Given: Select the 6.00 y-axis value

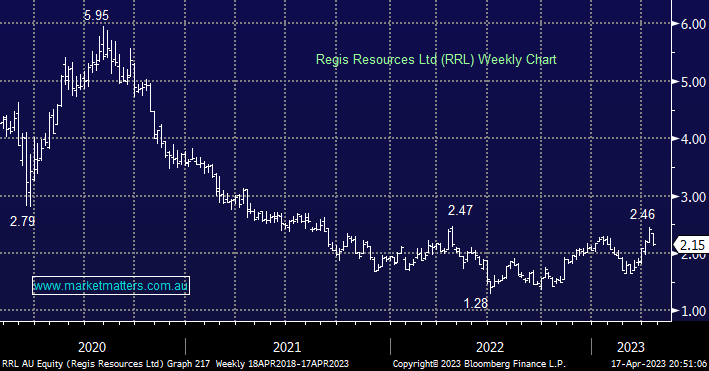Looking at the screenshot, I should pyautogui.click(x=694, y=24).
